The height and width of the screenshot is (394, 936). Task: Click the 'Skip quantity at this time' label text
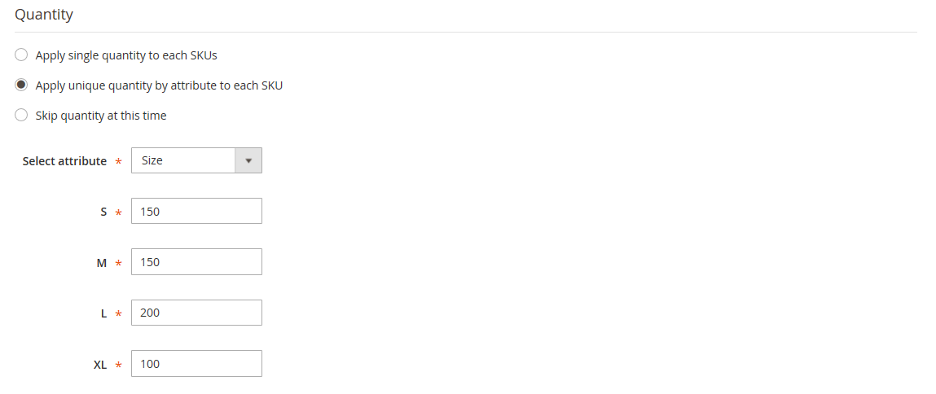coord(101,115)
